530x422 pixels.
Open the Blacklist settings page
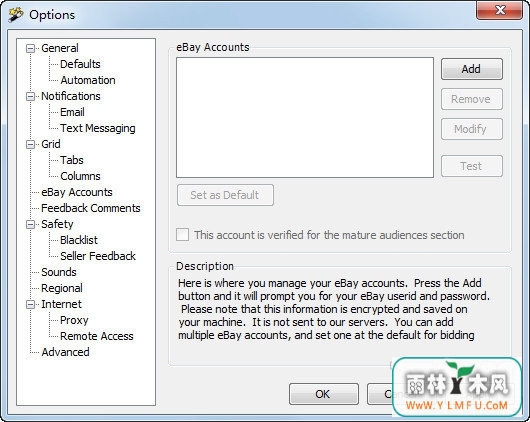coord(79,240)
